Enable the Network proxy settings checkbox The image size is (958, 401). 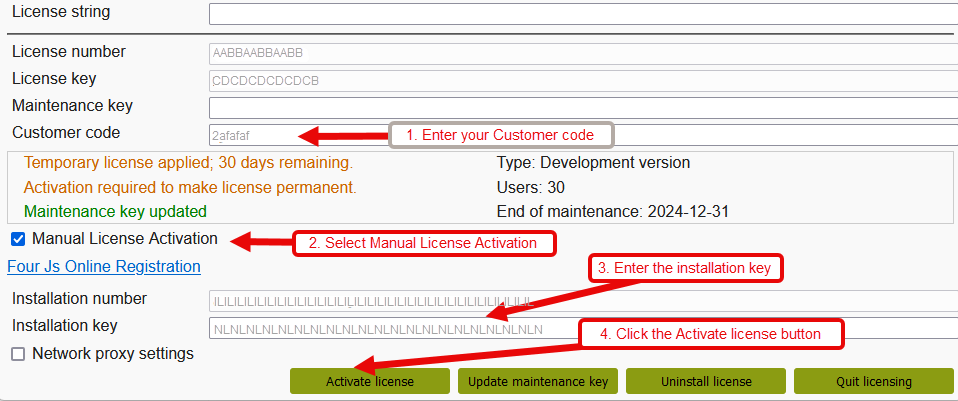pos(18,354)
